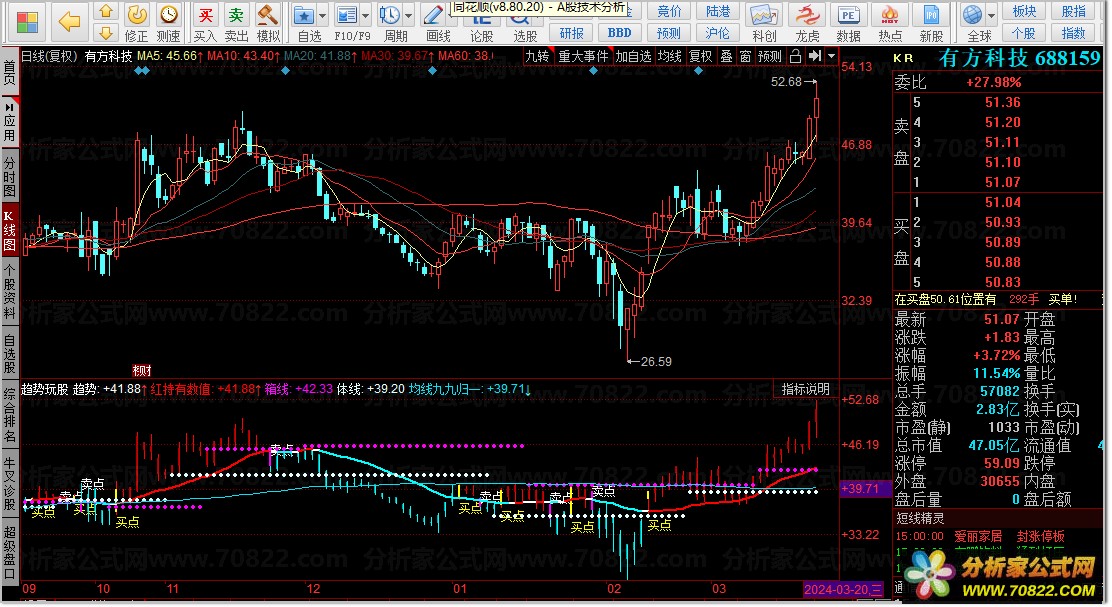Expand the 全球 globe dropdown arrow
Screen dimensions: 1112x607
(x=991, y=16)
